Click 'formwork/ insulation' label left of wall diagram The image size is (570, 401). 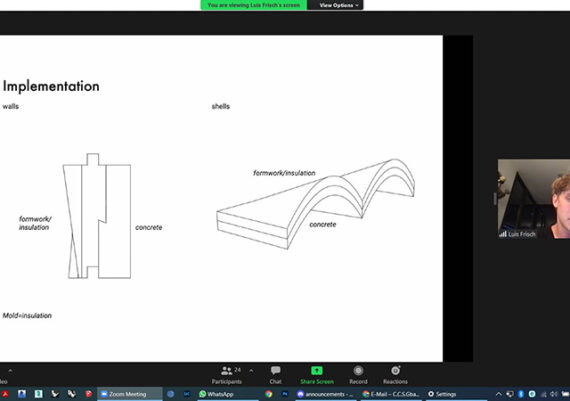(x=35, y=223)
